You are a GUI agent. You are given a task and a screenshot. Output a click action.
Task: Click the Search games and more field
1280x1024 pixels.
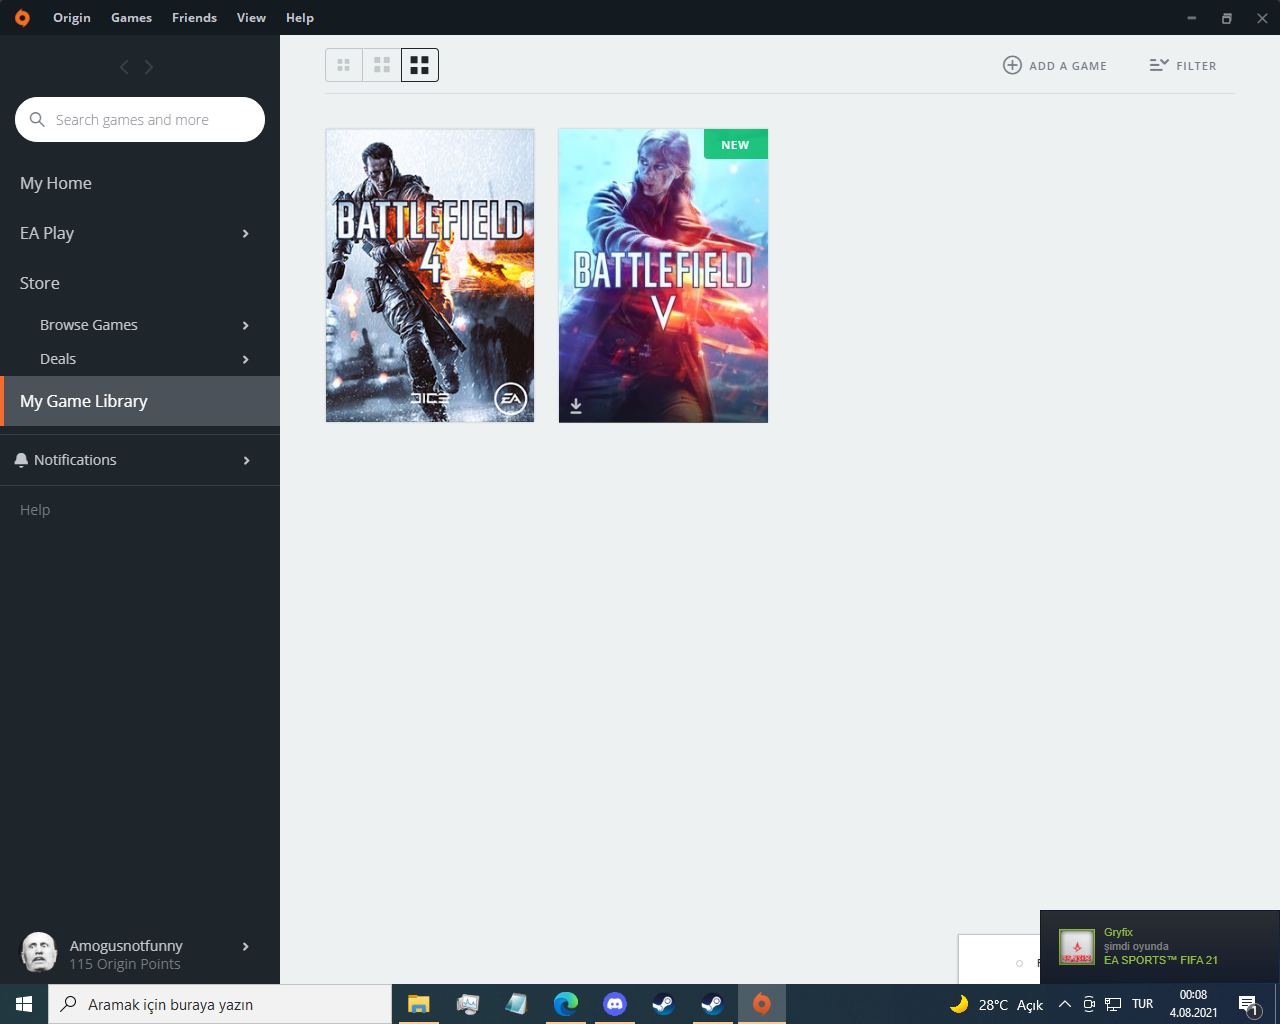coord(140,120)
